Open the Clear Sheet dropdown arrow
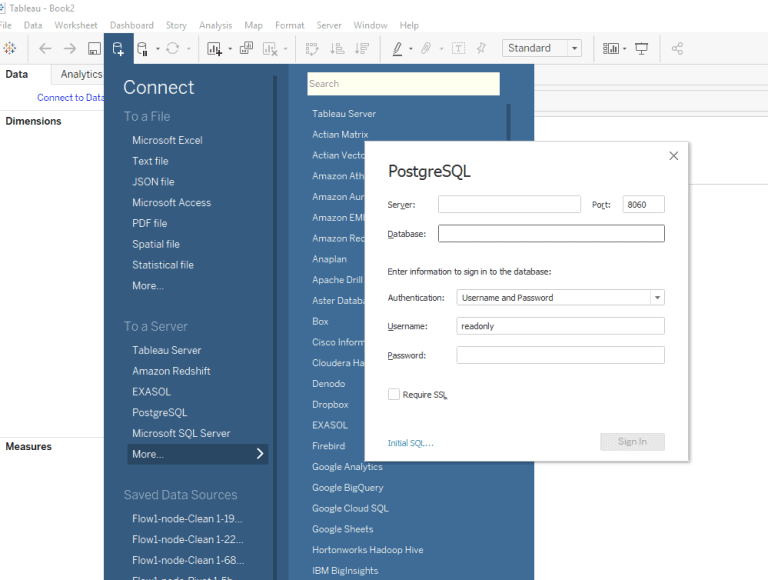768x580 pixels. 286,48
